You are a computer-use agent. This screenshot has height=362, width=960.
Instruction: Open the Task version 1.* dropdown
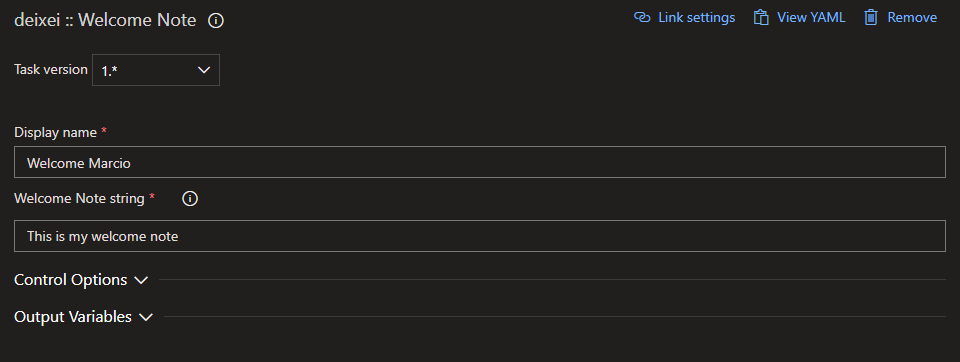pyautogui.click(x=156, y=70)
